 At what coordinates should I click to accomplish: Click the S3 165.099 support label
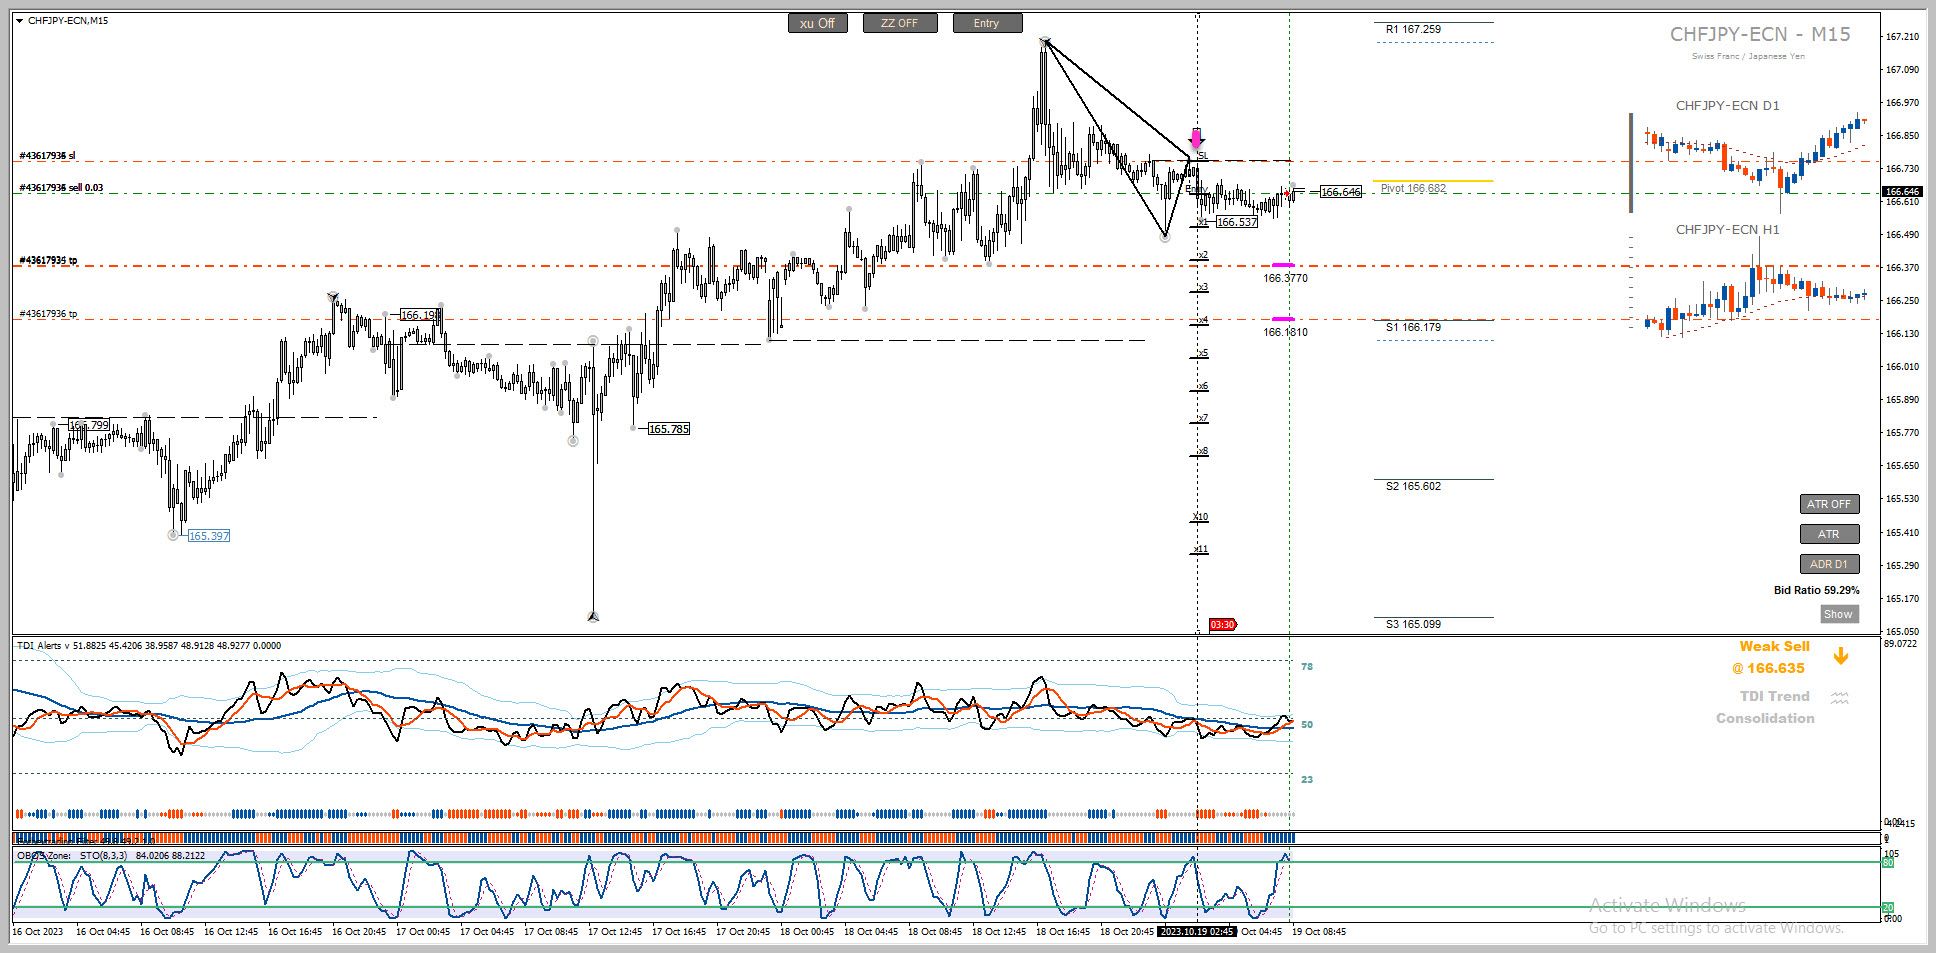1413,624
